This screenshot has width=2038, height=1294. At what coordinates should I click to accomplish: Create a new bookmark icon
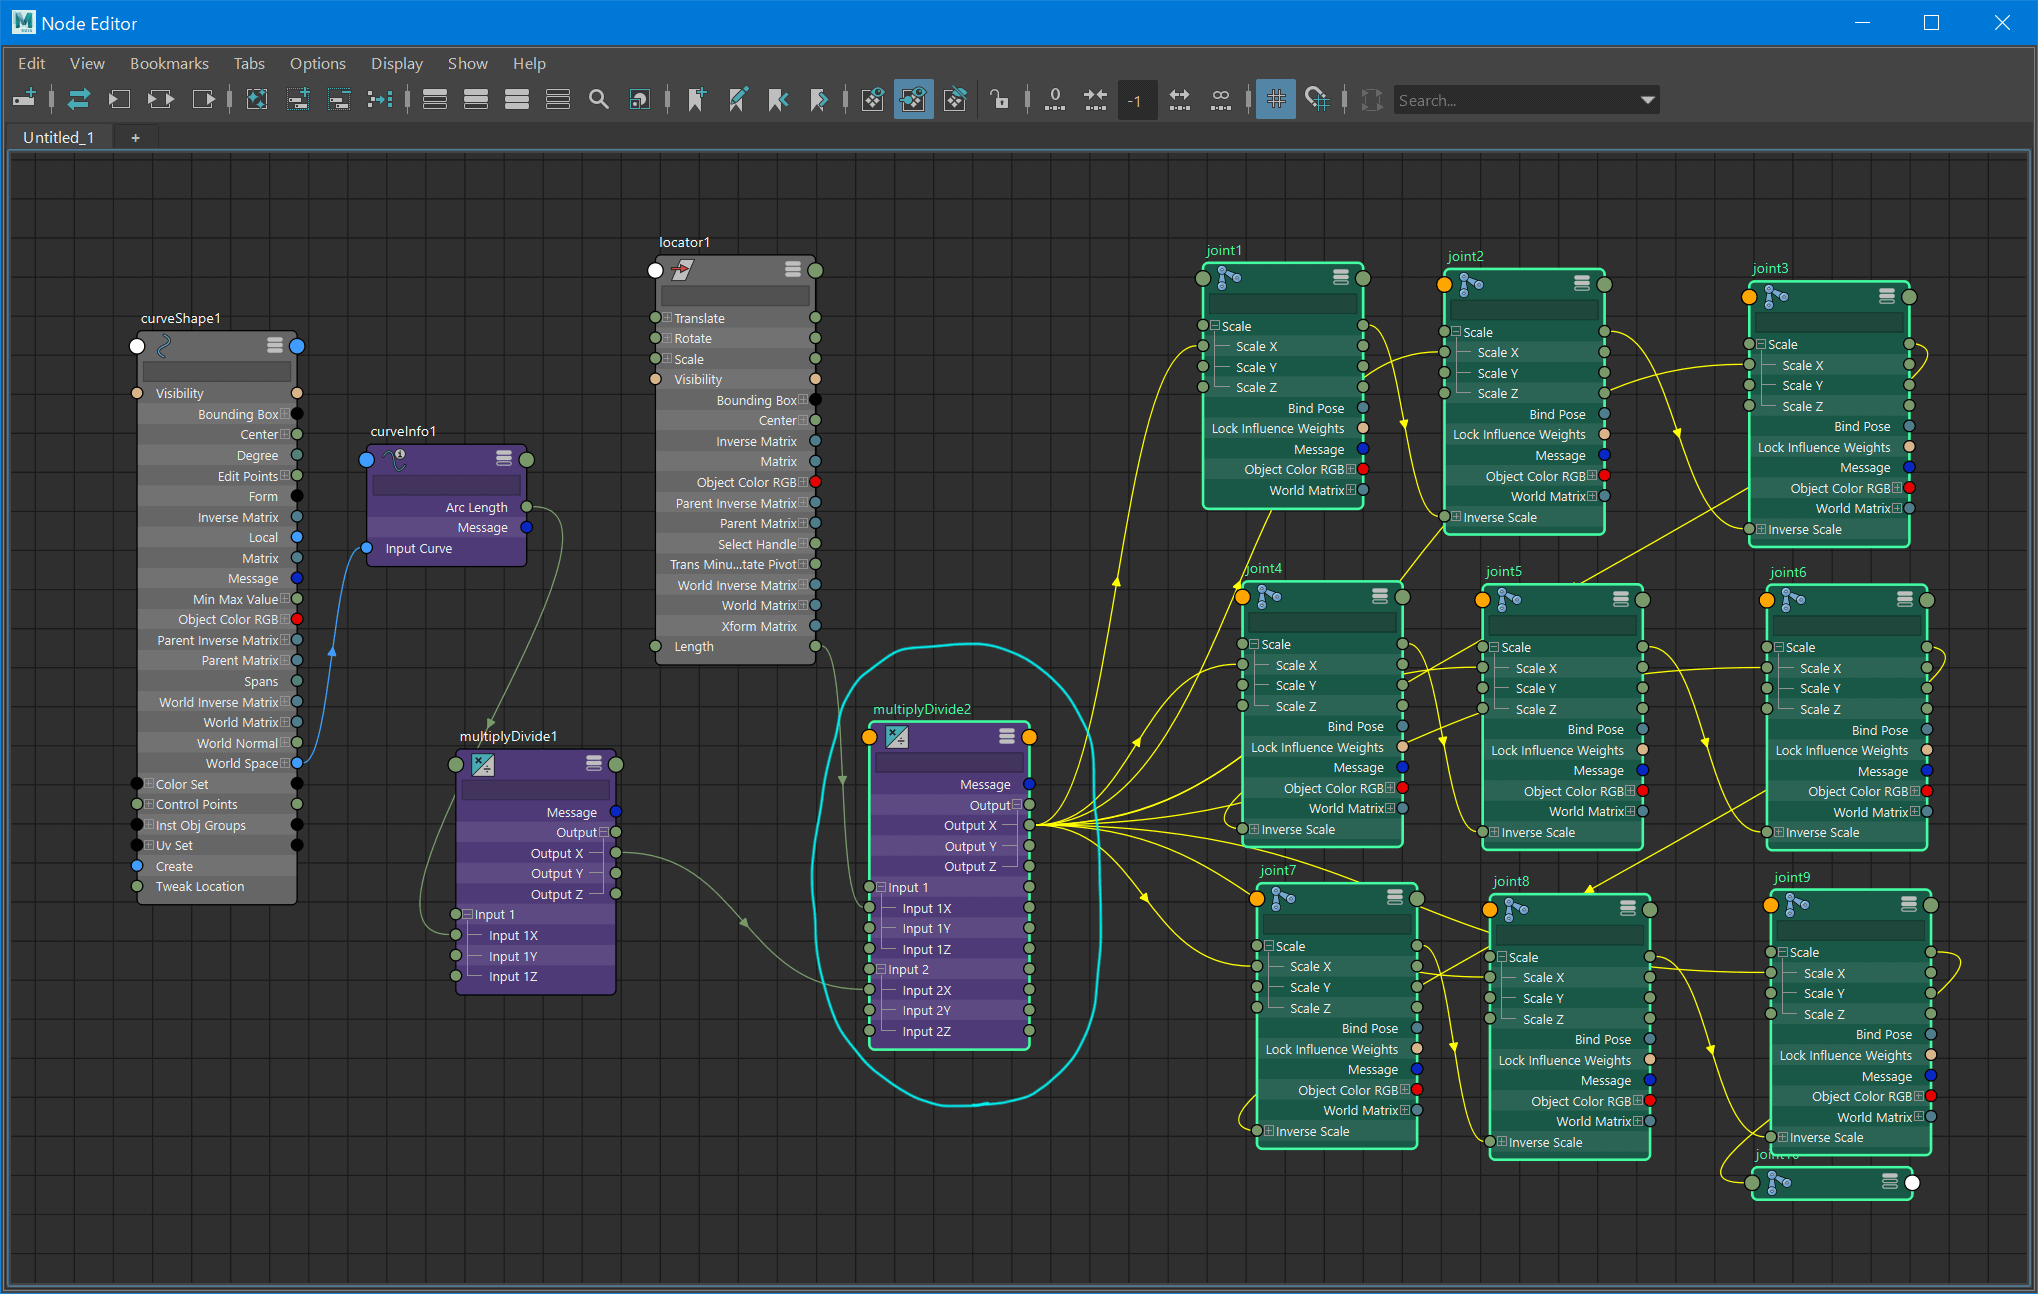tap(697, 99)
